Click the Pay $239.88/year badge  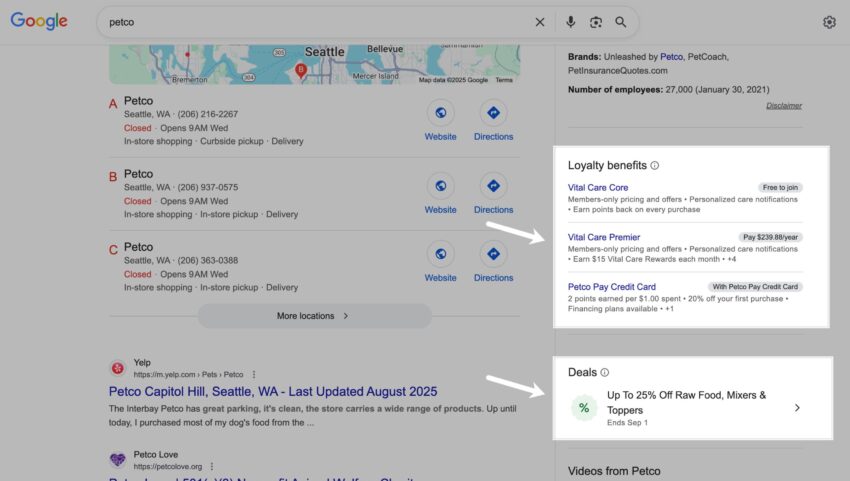pyautogui.click(x=770, y=237)
